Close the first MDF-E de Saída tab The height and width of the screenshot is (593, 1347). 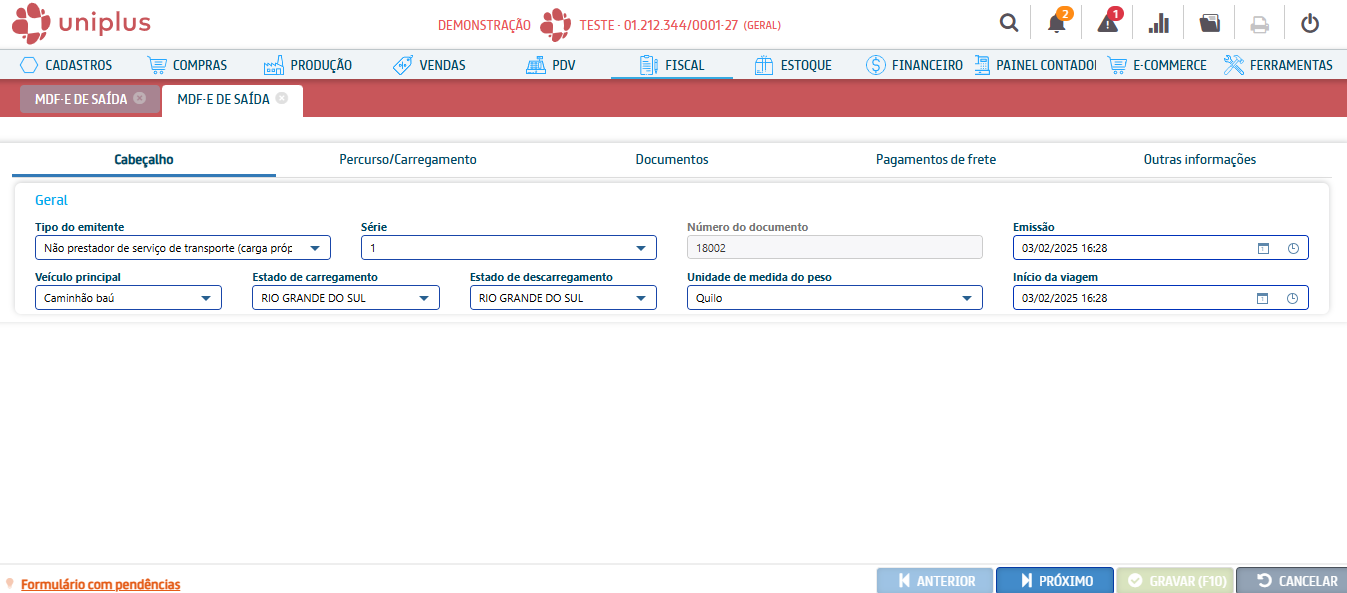pos(140,98)
